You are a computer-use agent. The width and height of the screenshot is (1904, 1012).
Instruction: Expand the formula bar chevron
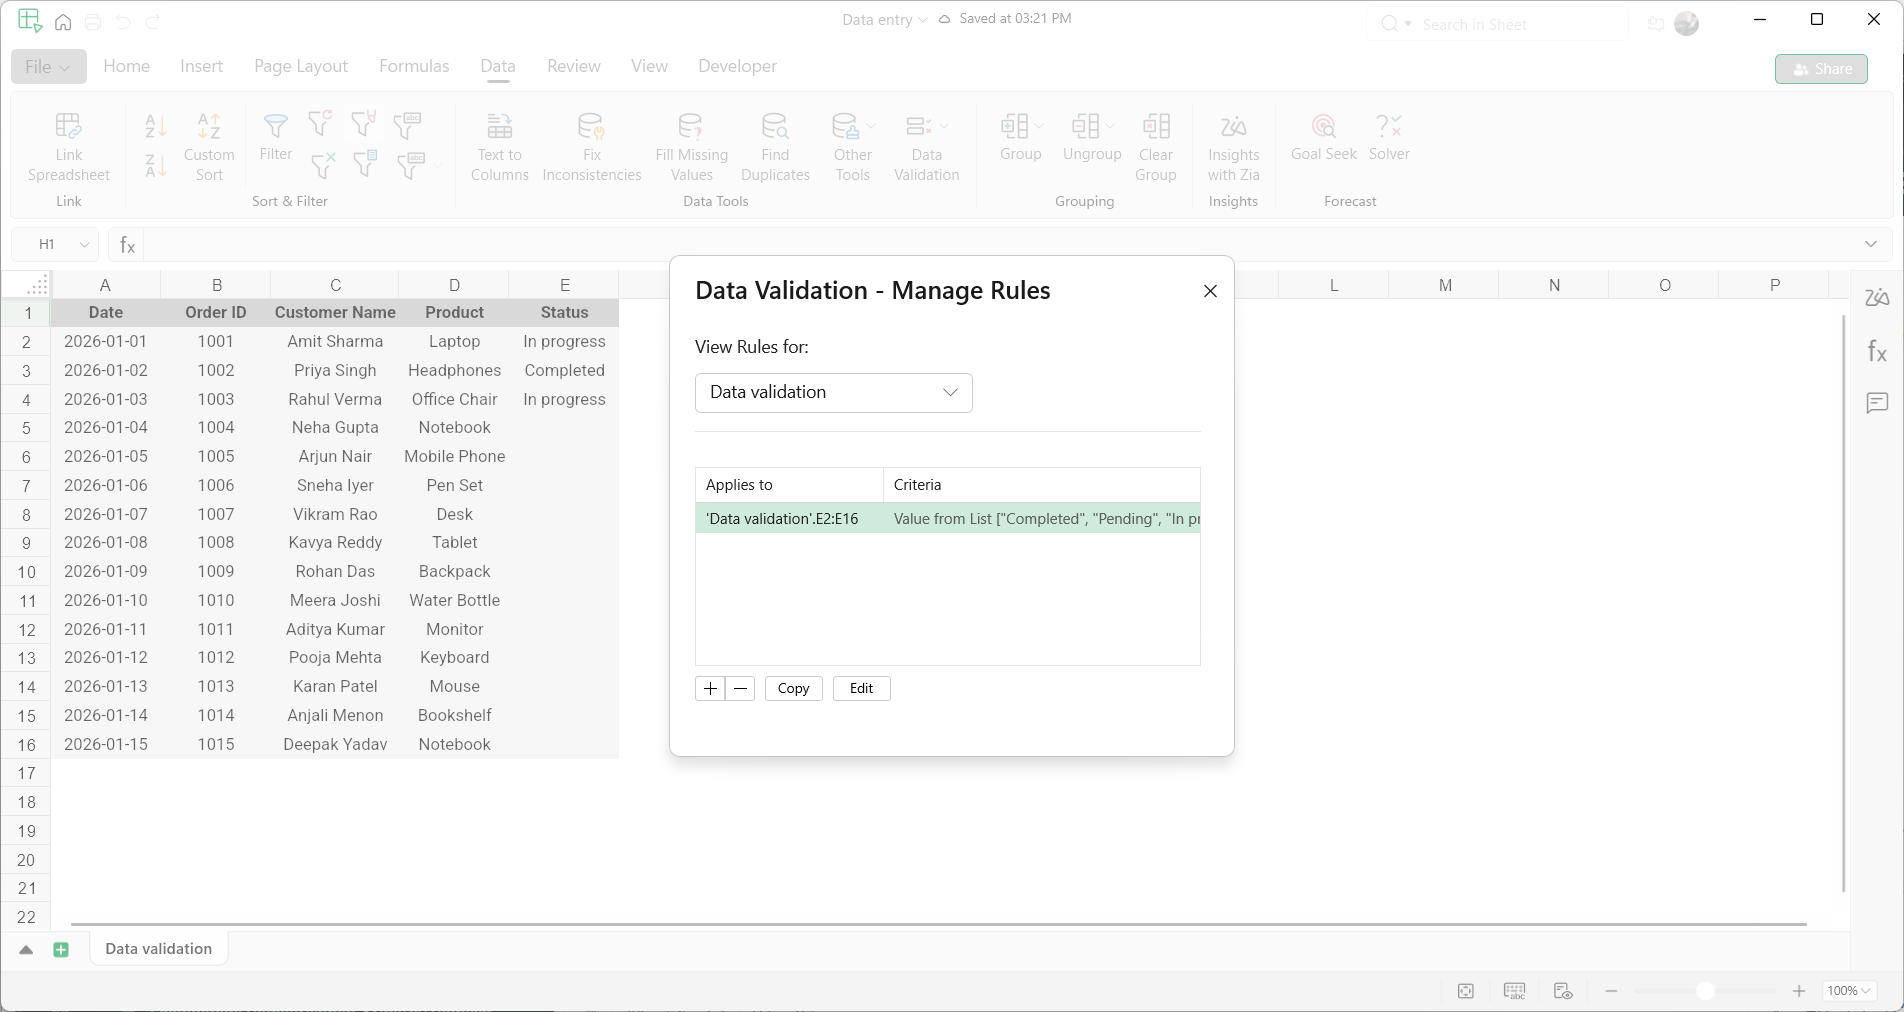(1870, 244)
